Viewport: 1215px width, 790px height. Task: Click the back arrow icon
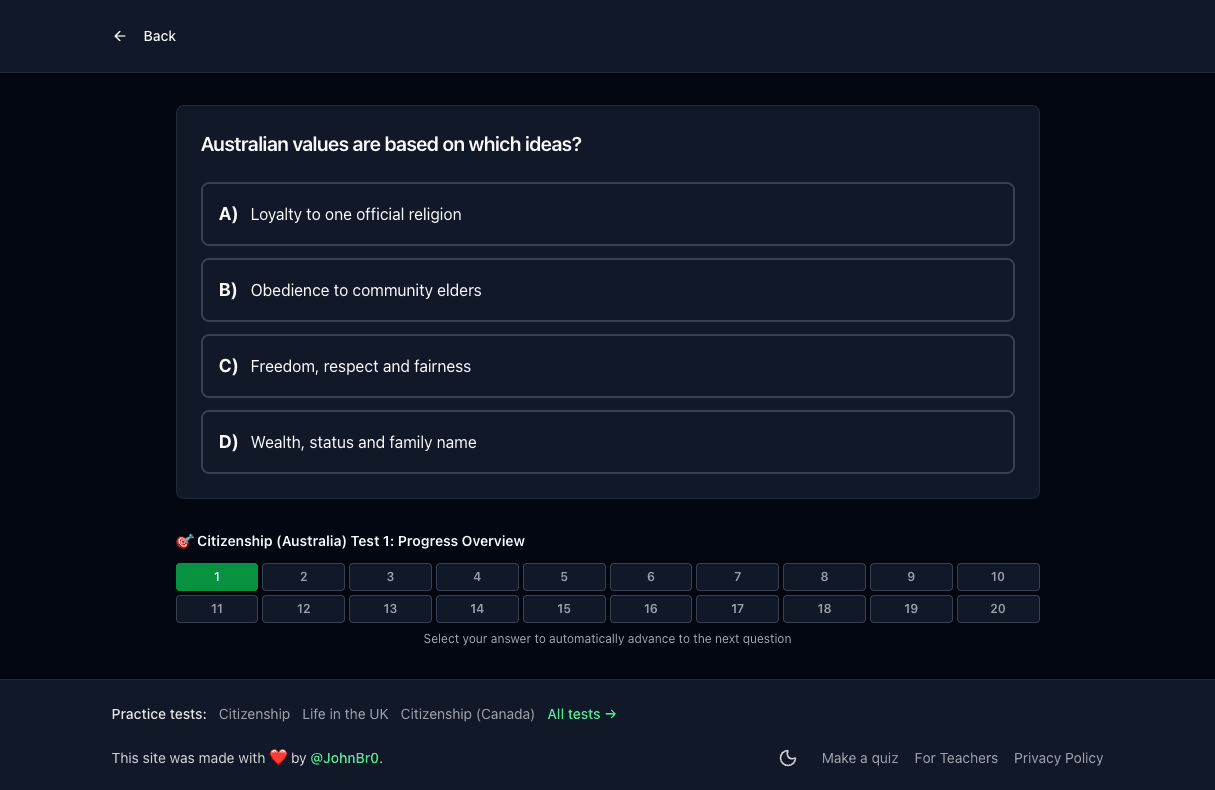coord(120,36)
